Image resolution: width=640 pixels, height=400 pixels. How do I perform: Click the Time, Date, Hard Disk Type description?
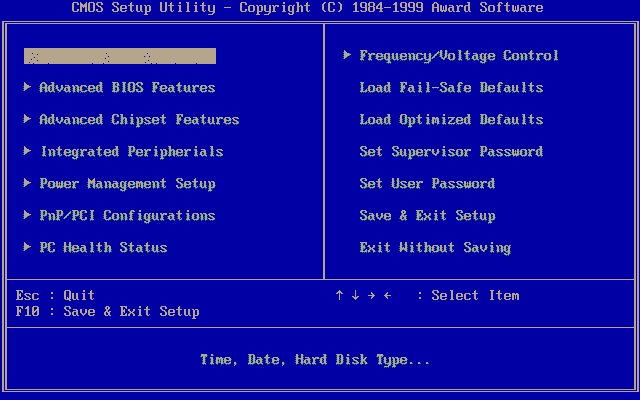point(315,360)
